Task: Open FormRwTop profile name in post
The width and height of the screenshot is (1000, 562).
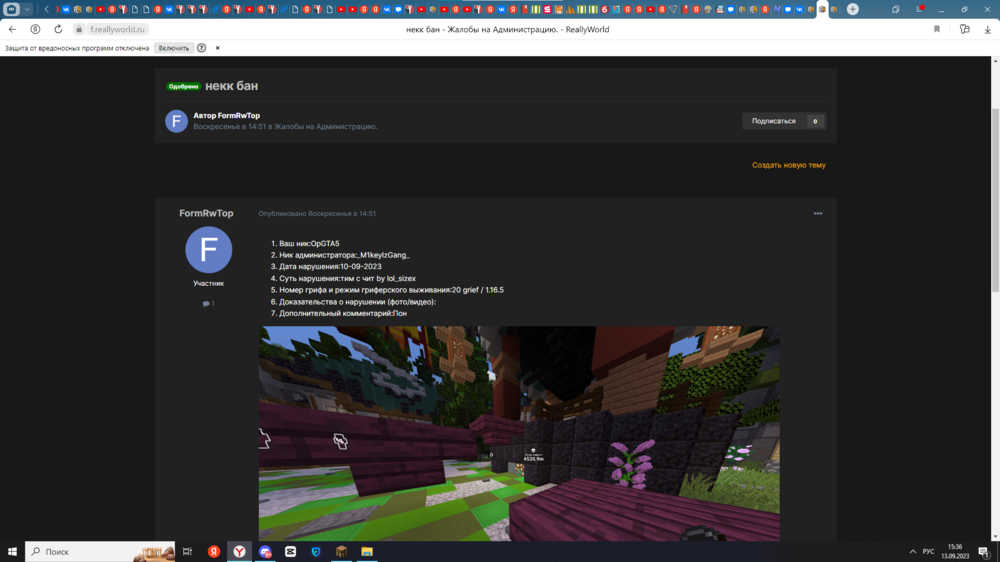Action: (206, 213)
